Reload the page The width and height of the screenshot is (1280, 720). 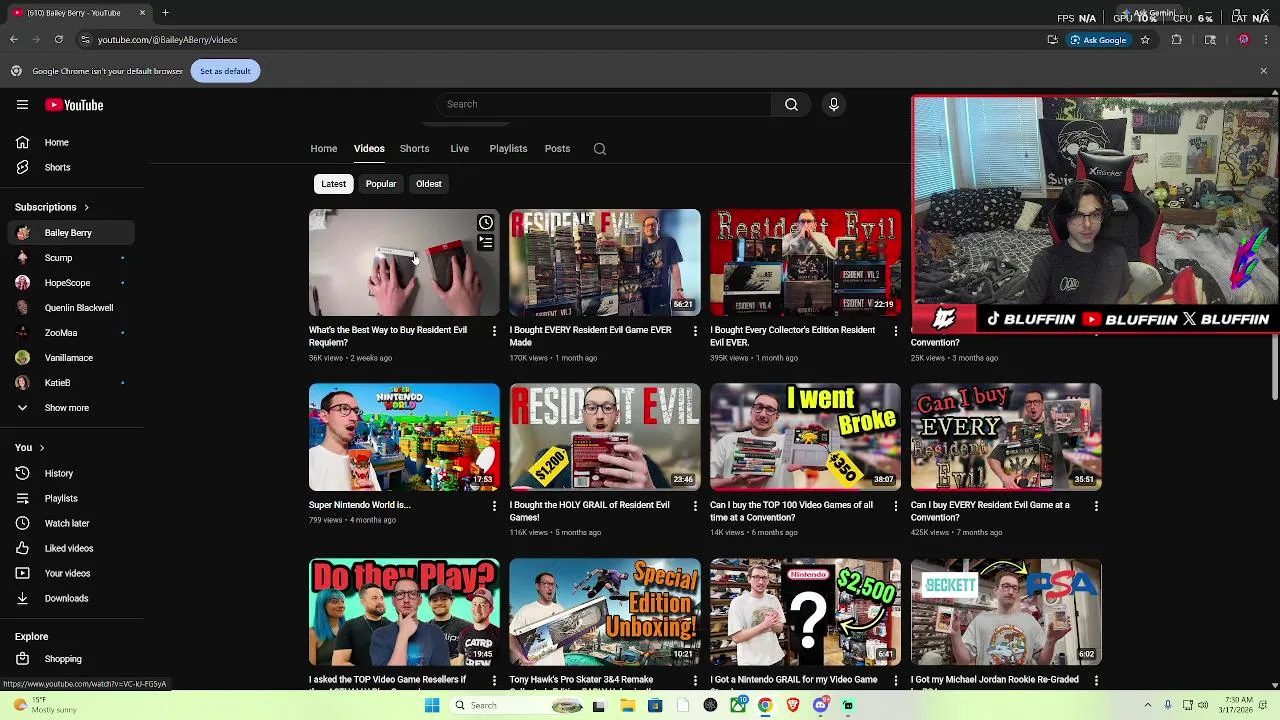pos(59,40)
